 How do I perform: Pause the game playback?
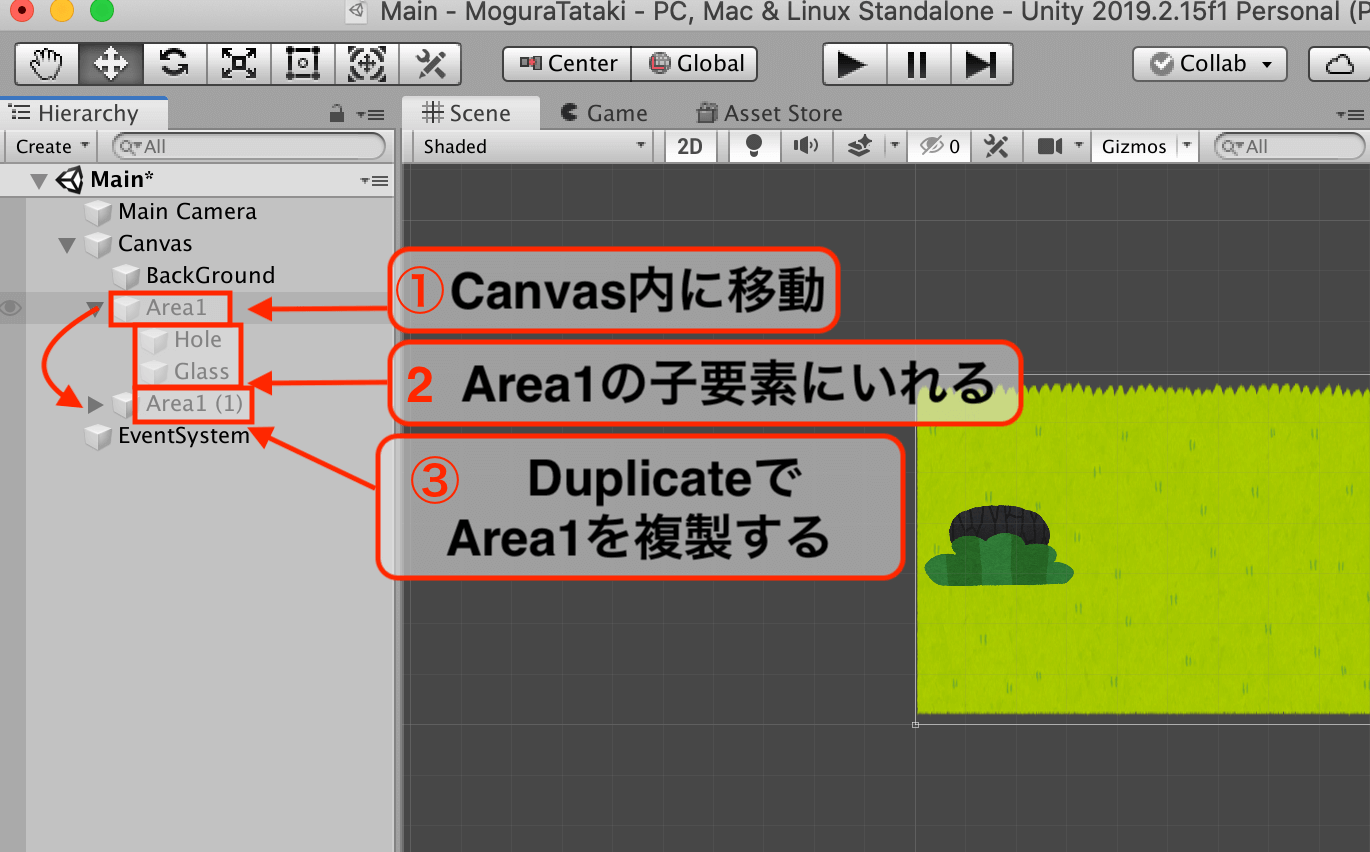pos(918,64)
